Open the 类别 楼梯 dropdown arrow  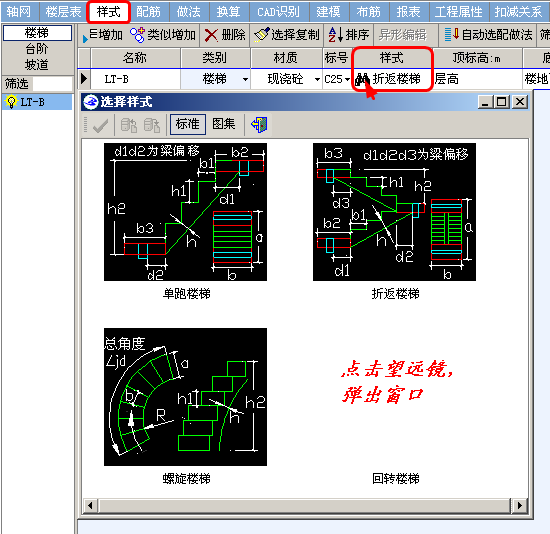pyautogui.click(x=245, y=79)
